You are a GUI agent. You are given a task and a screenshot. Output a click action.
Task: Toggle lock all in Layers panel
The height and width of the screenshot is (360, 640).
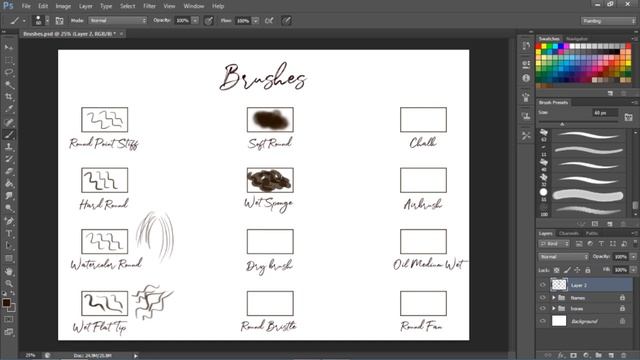pyautogui.click(x=588, y=270)
